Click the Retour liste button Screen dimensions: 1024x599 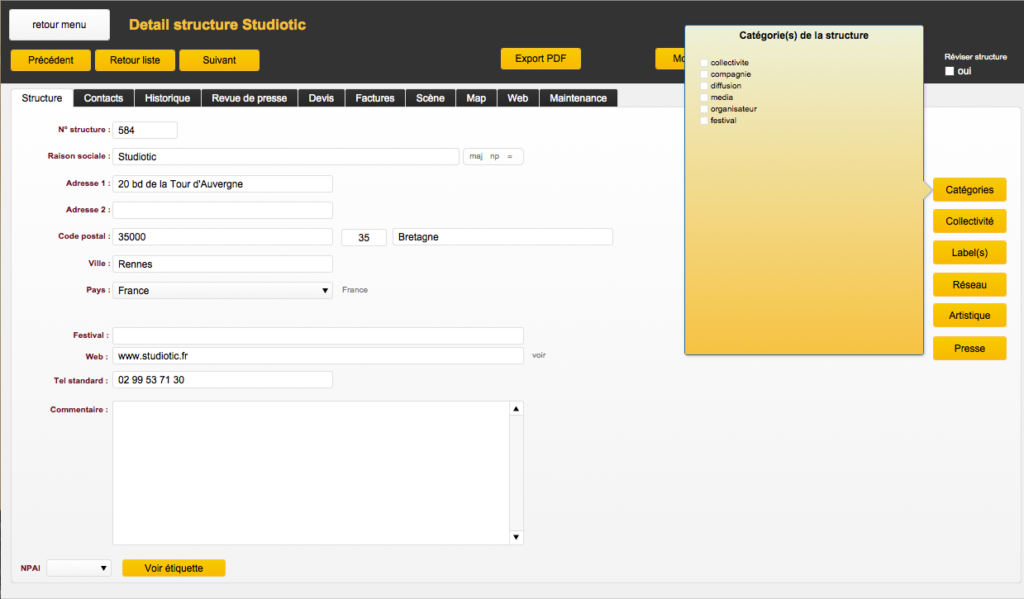[x=135, y=60]
